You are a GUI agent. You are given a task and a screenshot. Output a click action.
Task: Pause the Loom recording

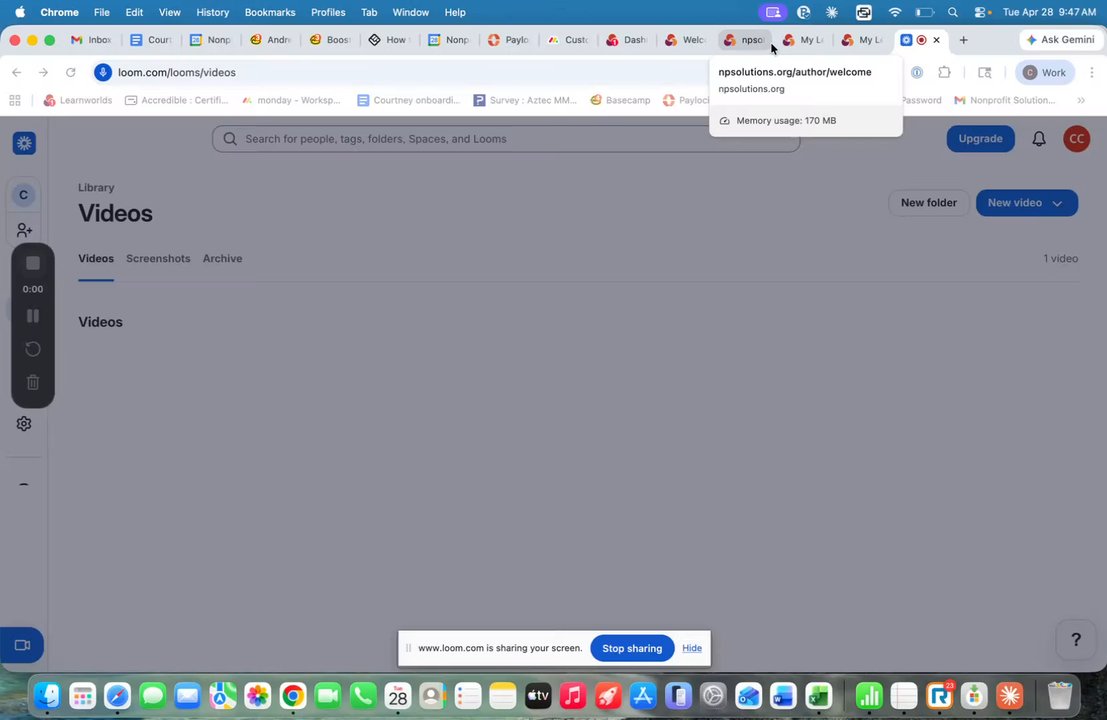(32, 316)
